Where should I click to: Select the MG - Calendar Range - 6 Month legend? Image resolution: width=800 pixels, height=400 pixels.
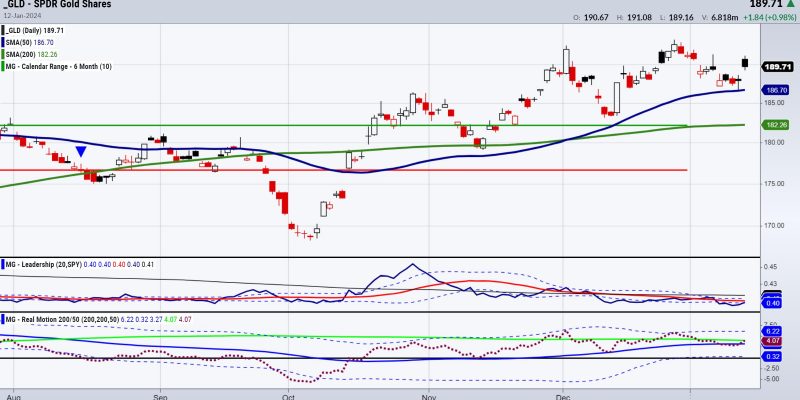59,66
